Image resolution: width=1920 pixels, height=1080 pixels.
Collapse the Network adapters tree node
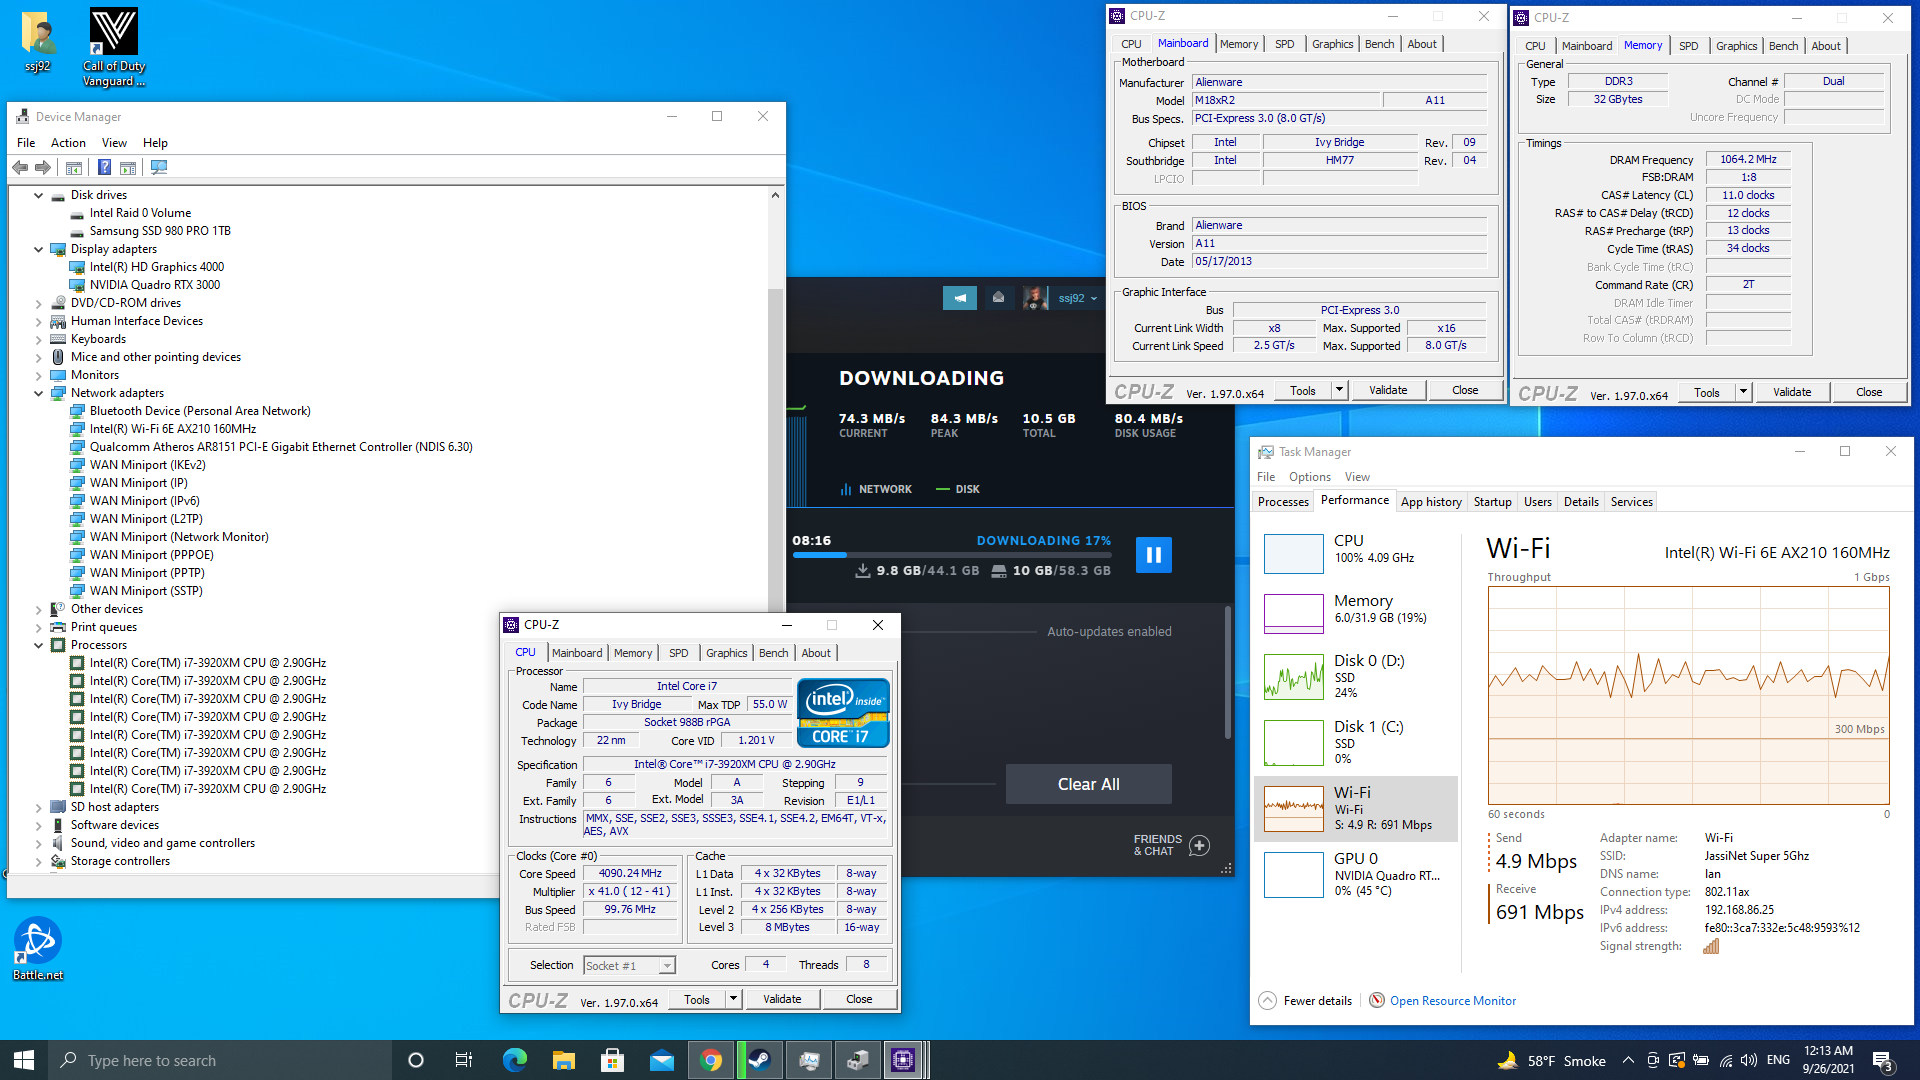point(39,393)
